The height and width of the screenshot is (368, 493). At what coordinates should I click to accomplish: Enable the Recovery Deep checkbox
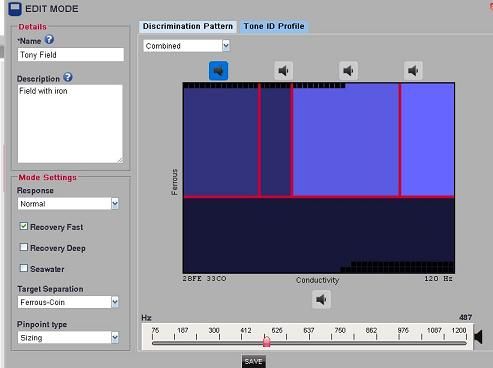click(x=24, y=247)
